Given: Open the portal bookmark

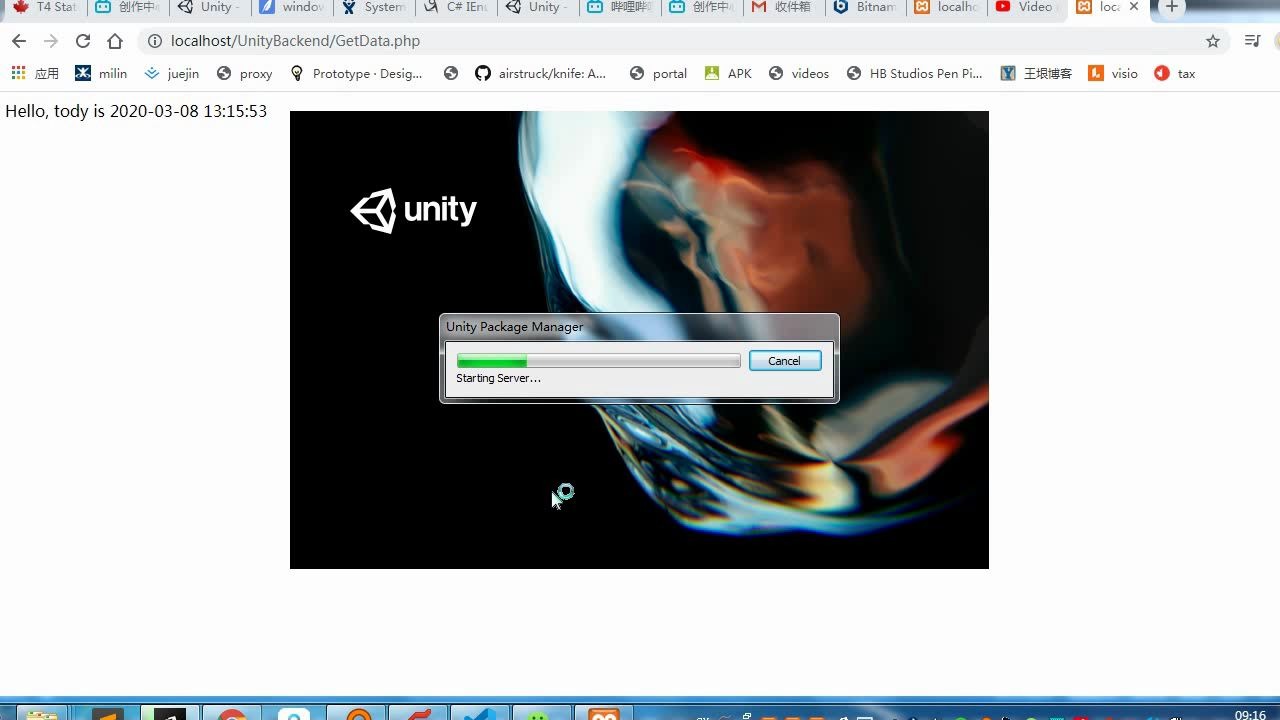Looking at the screenshot, I should pyautogui.click(x=659, y=73).
